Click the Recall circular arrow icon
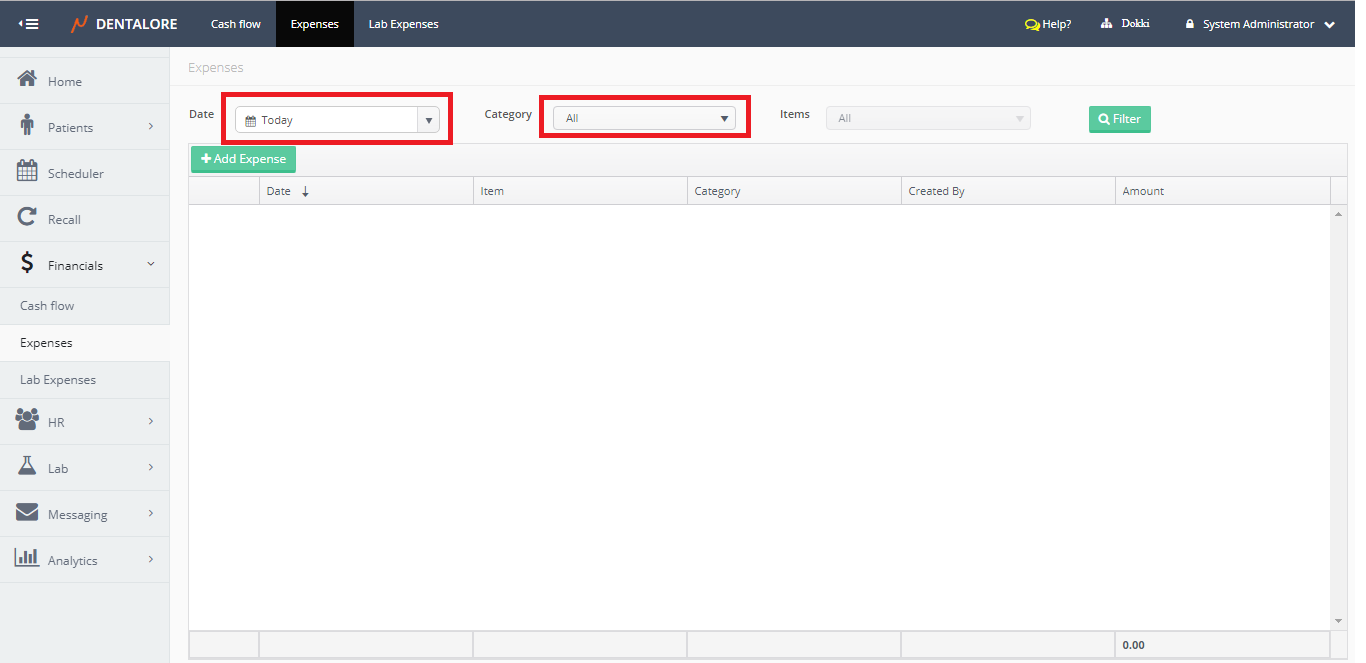1366x663 pixels. (x=27, y=218)
